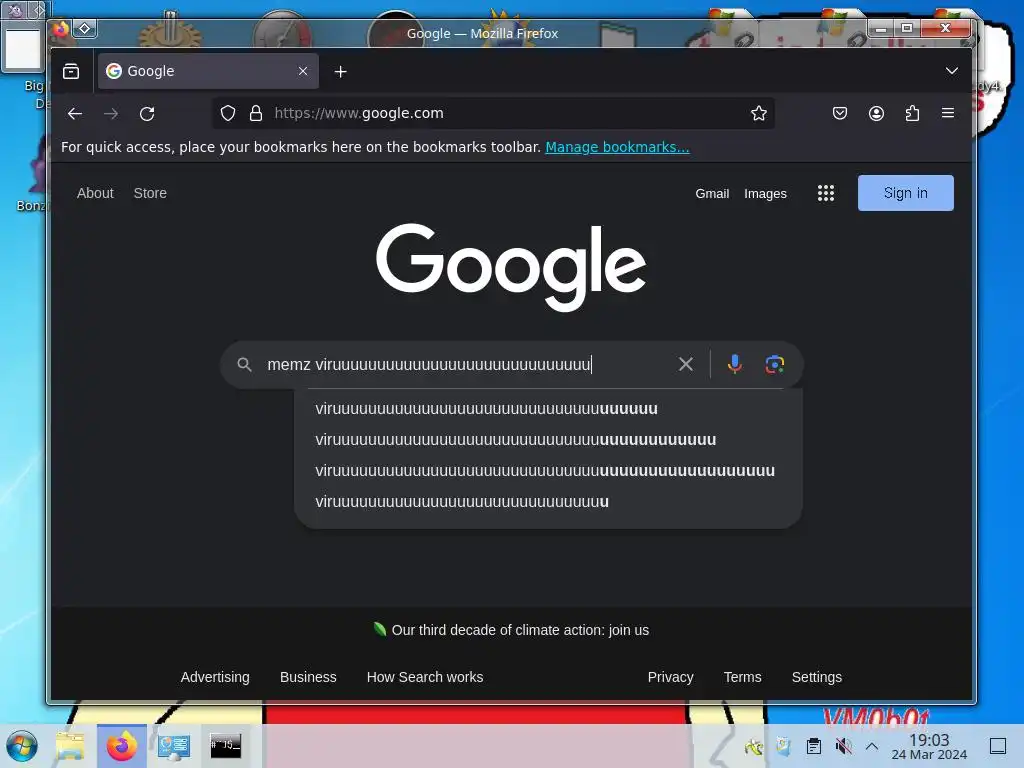Pick the second autocomplete suggestion

pos(548,440)
